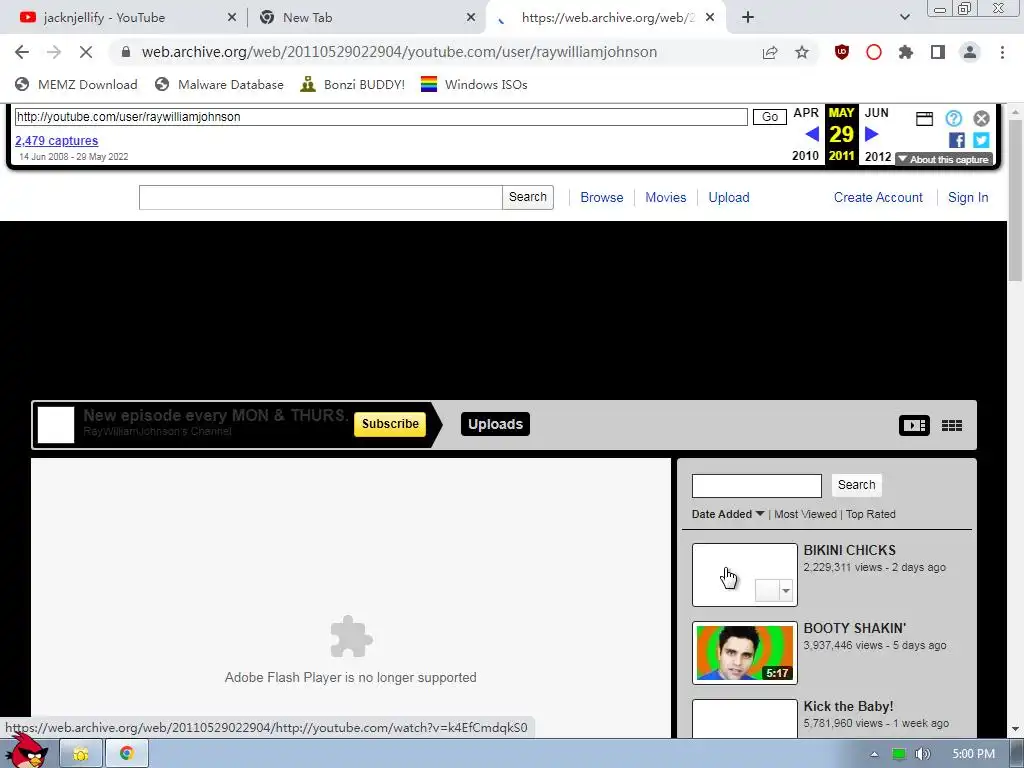
Task: Click the Wayback Machine URL field
Action: (x=381, y=117)
